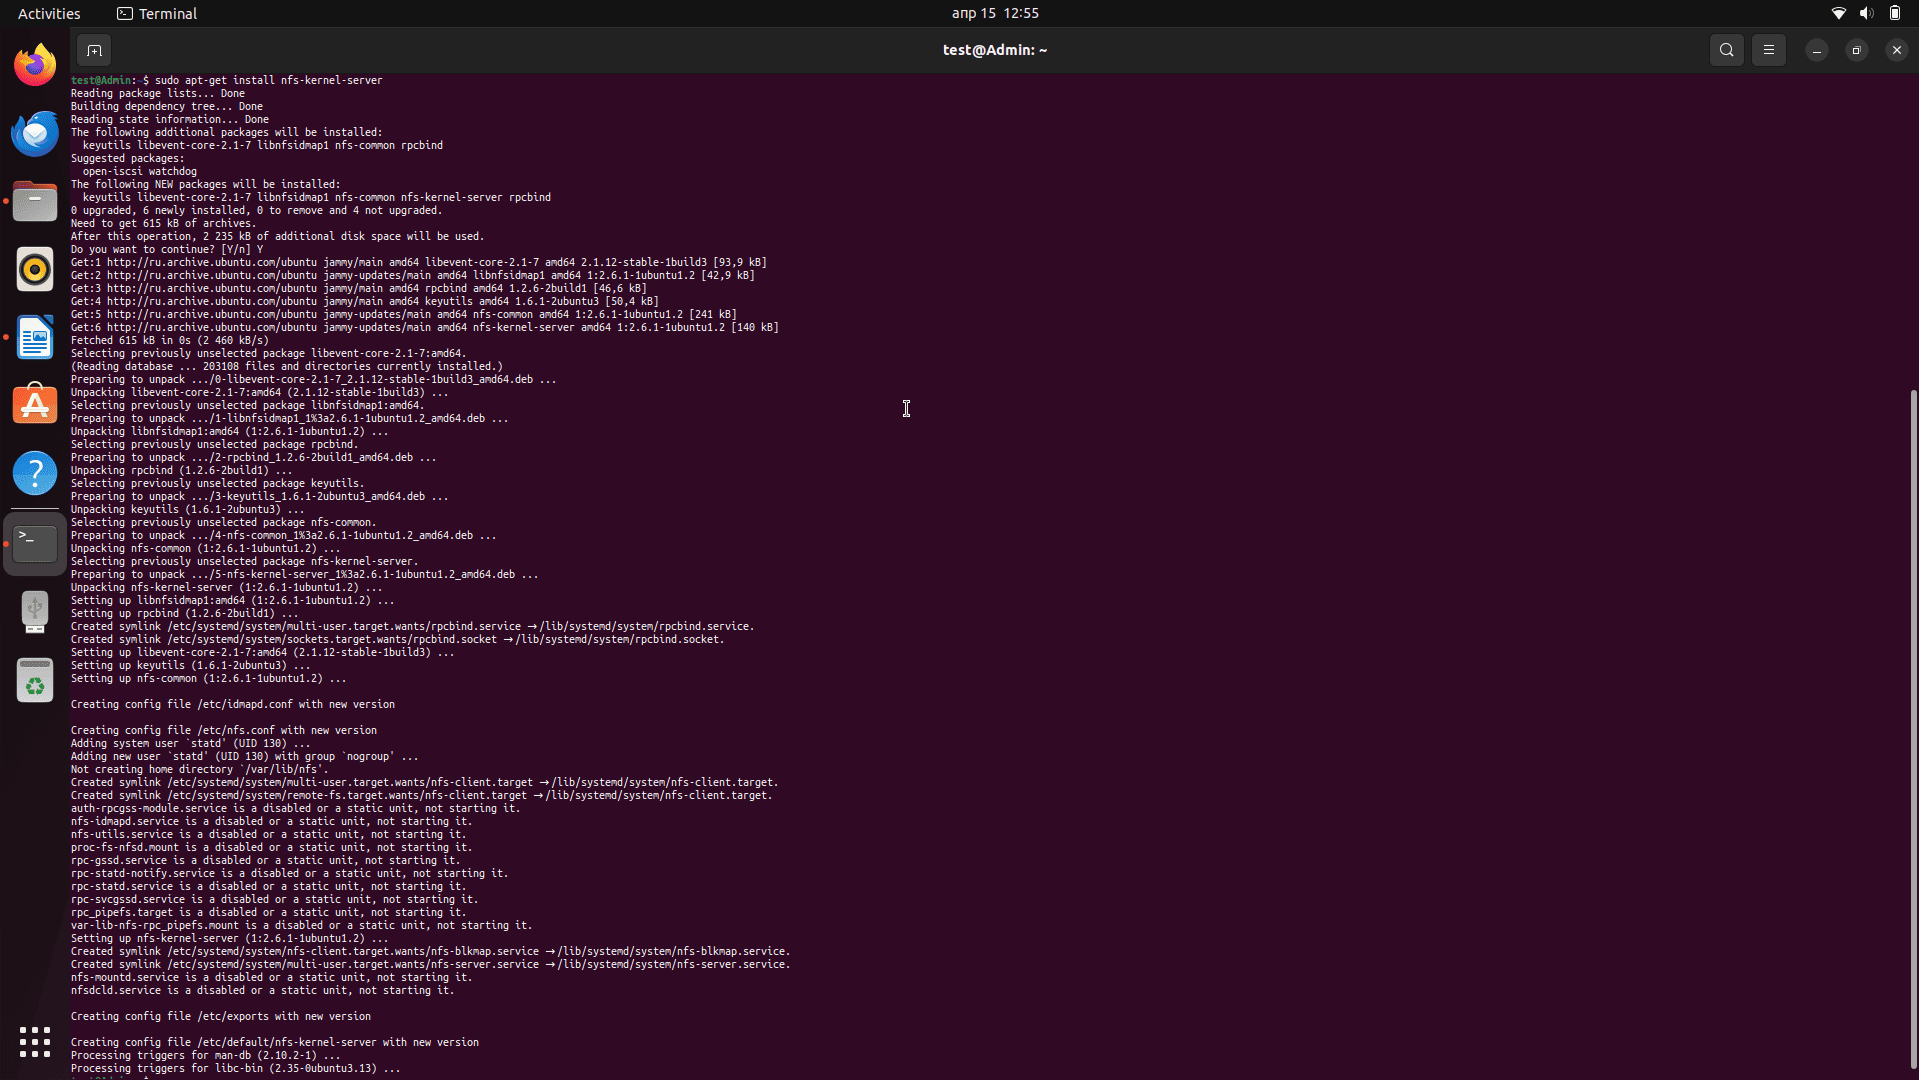Launch Firefox from the dock
This screenshot has height=1080, width=1919.
pos(35,66)
